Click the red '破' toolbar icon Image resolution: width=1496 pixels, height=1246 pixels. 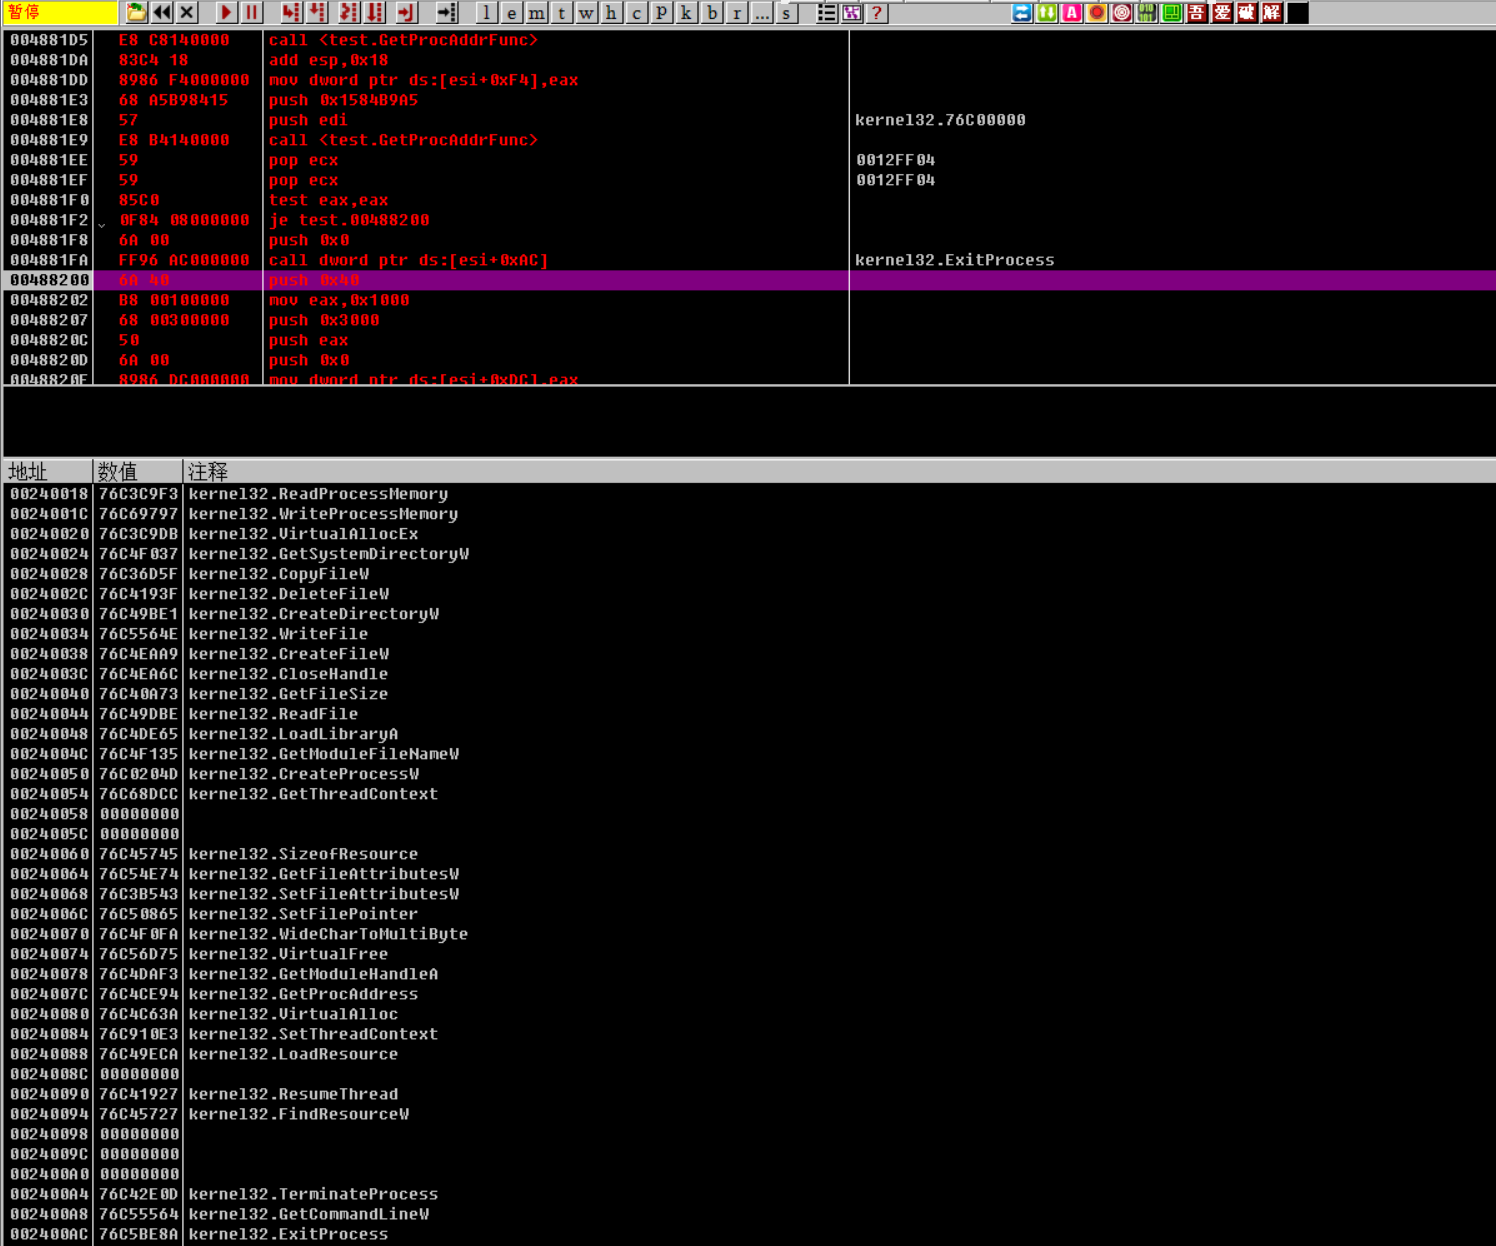coord(1247,12)
